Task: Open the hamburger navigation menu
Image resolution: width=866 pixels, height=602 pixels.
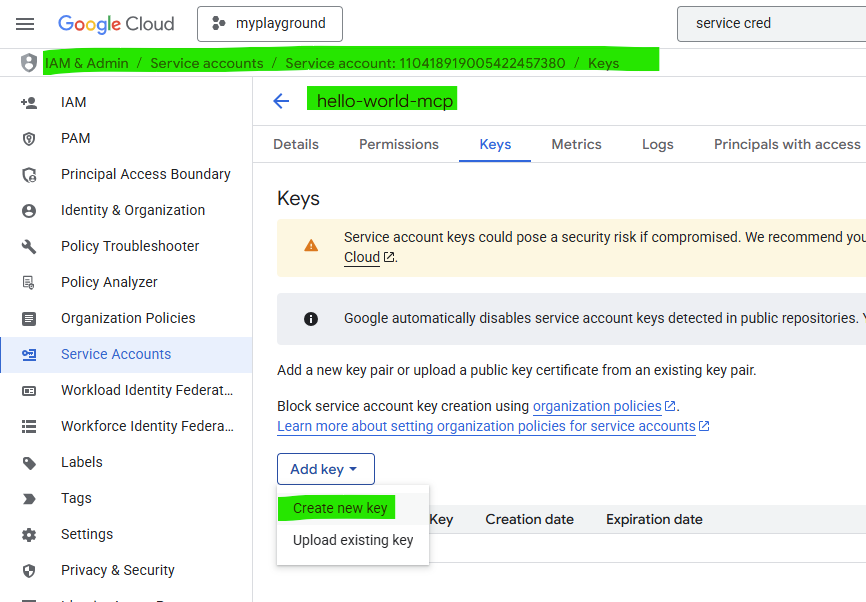Action: coord(25,24)
